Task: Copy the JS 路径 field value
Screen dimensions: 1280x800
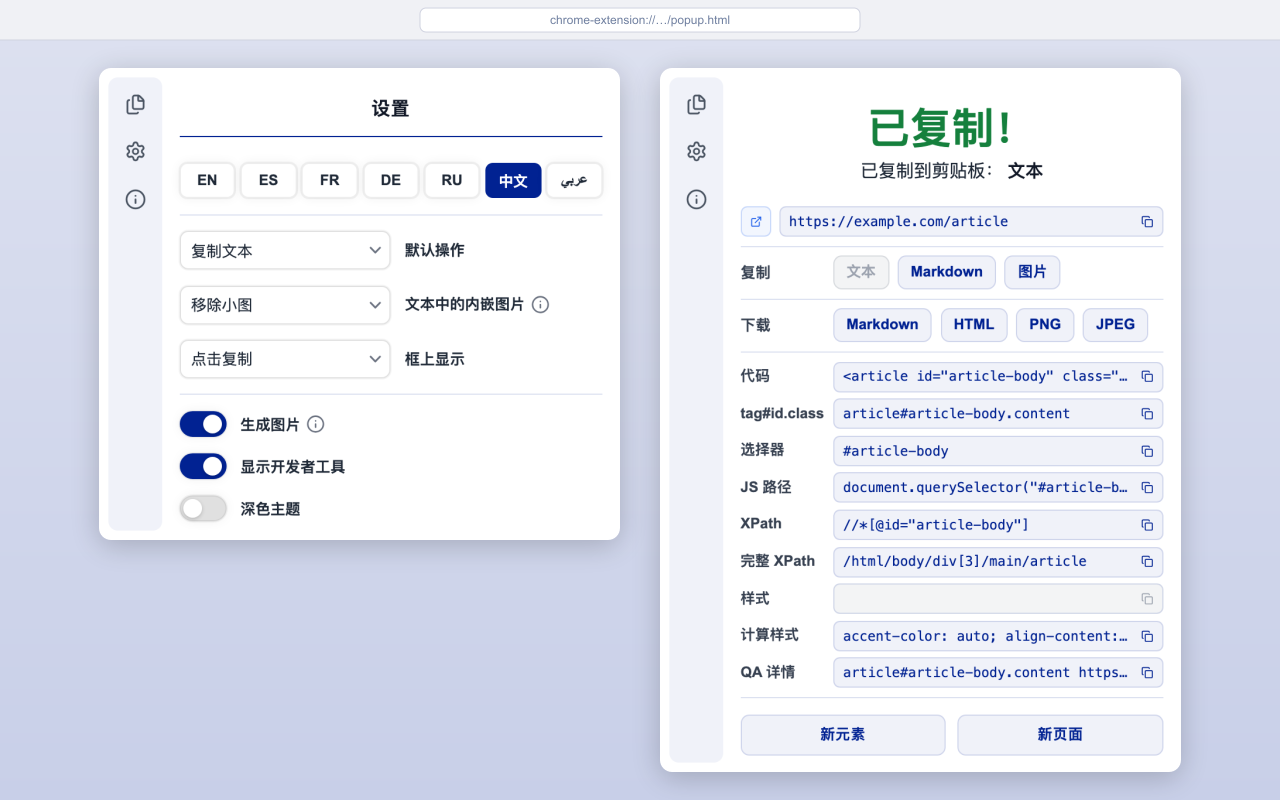Action: 1147,488
